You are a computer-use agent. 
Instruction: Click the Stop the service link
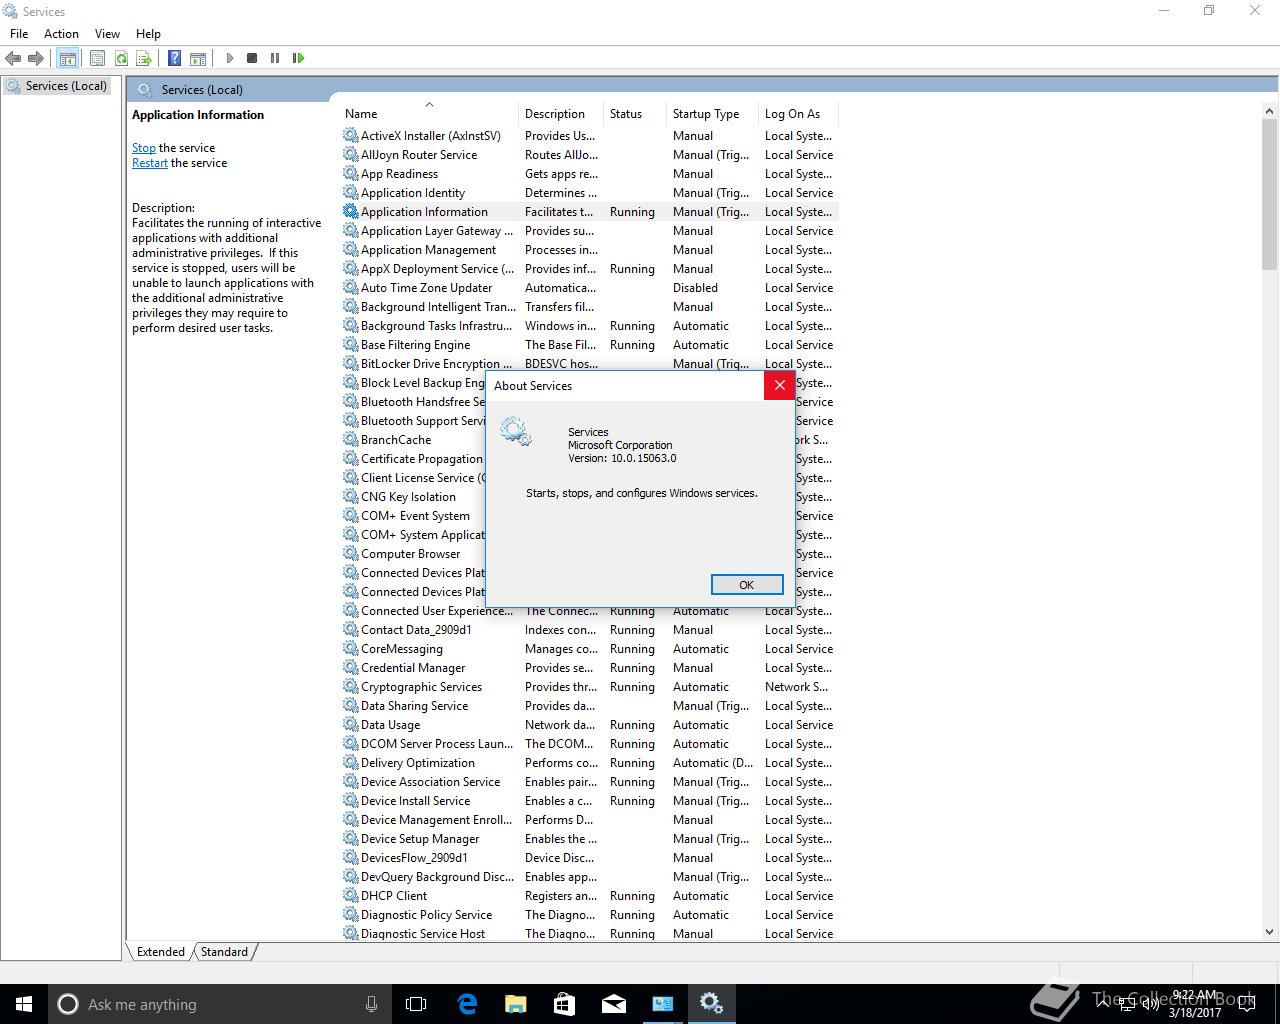click(144, 148)
